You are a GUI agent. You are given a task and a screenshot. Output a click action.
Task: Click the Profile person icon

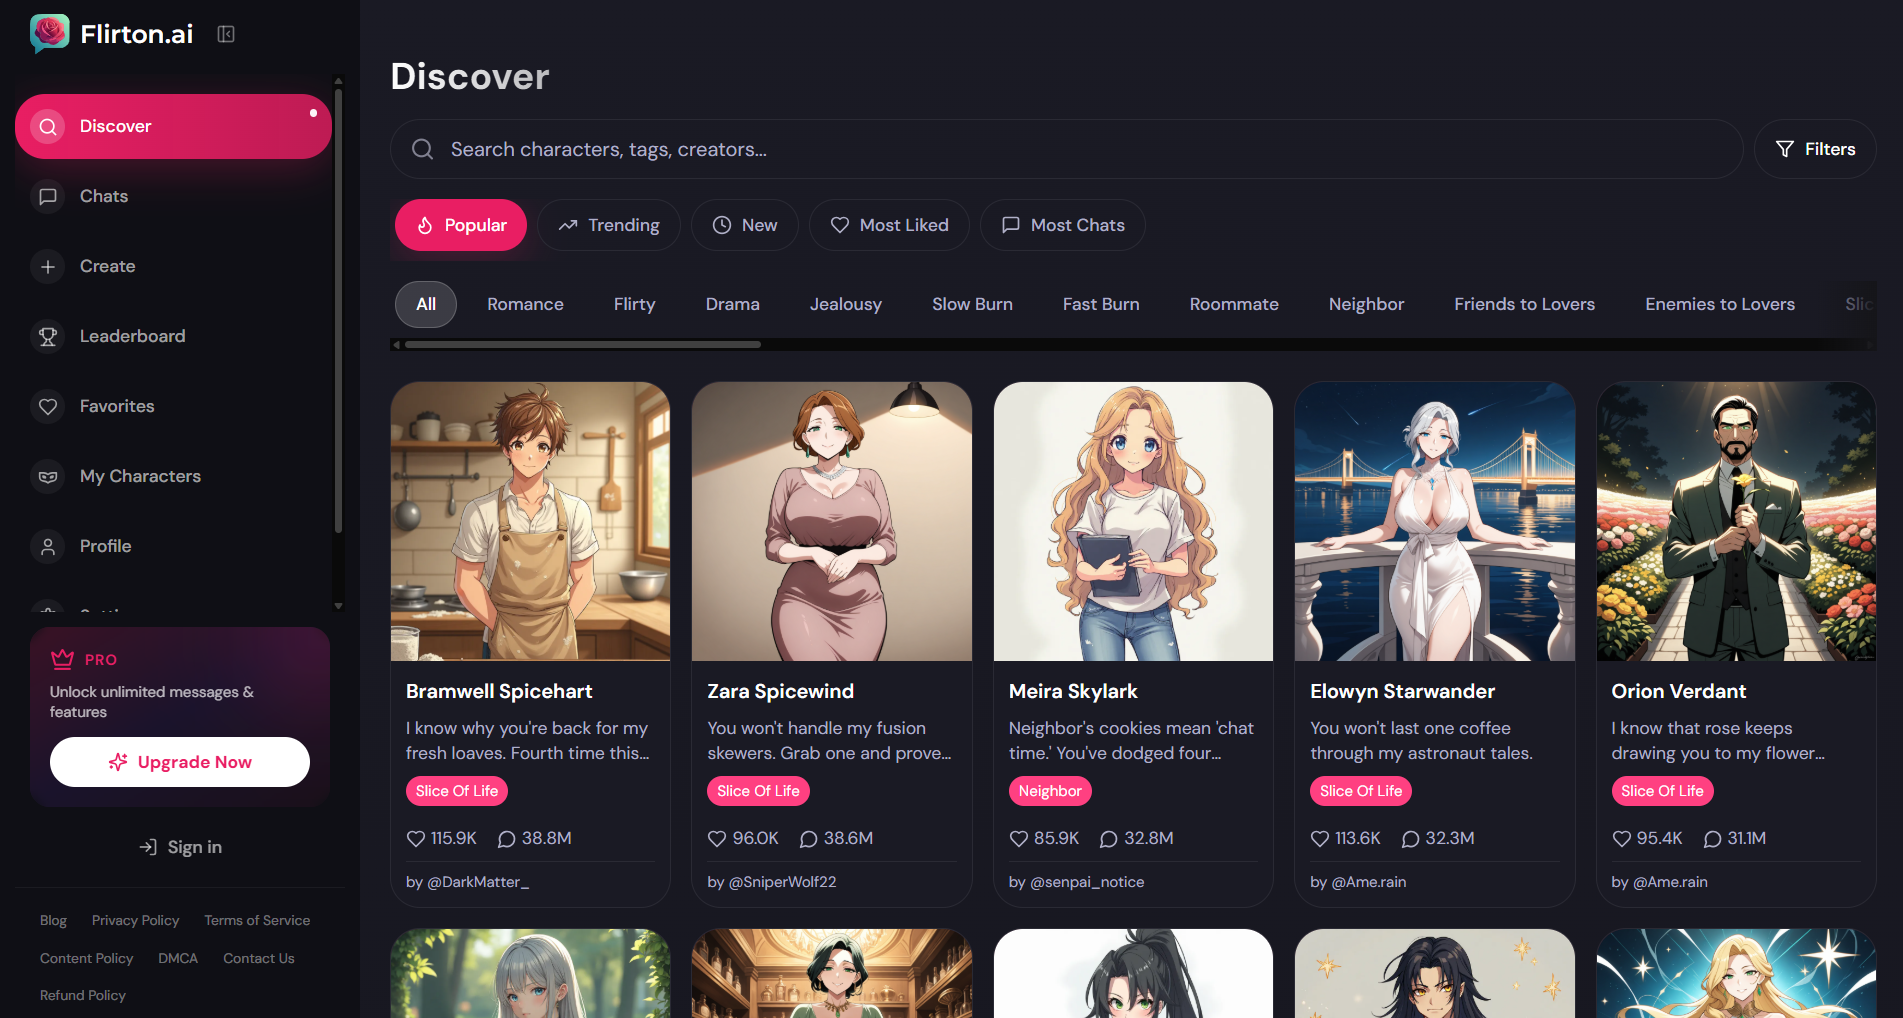(x=47, y=546)
